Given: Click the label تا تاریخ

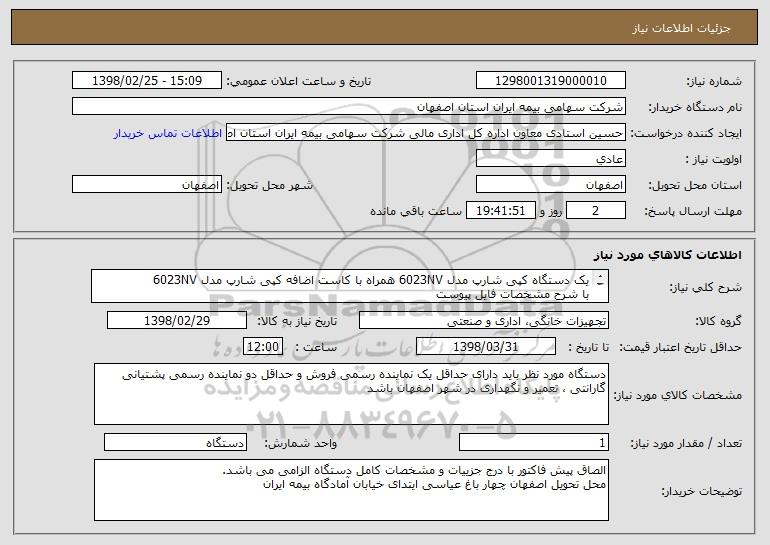Looking at the screenshot, I should (588, 348).
